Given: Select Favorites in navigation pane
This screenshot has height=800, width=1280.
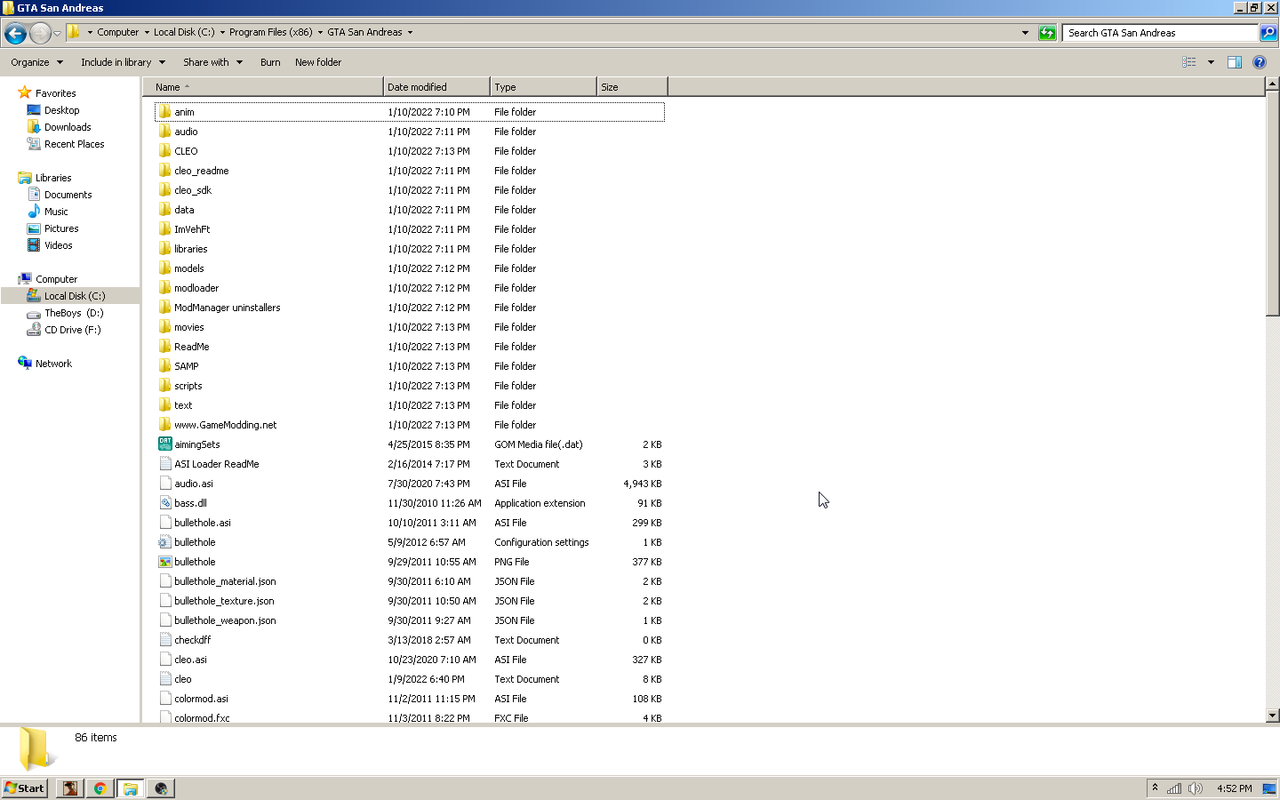Looking at the screenshot, I should pyautogui.click(x=55, y=93).
